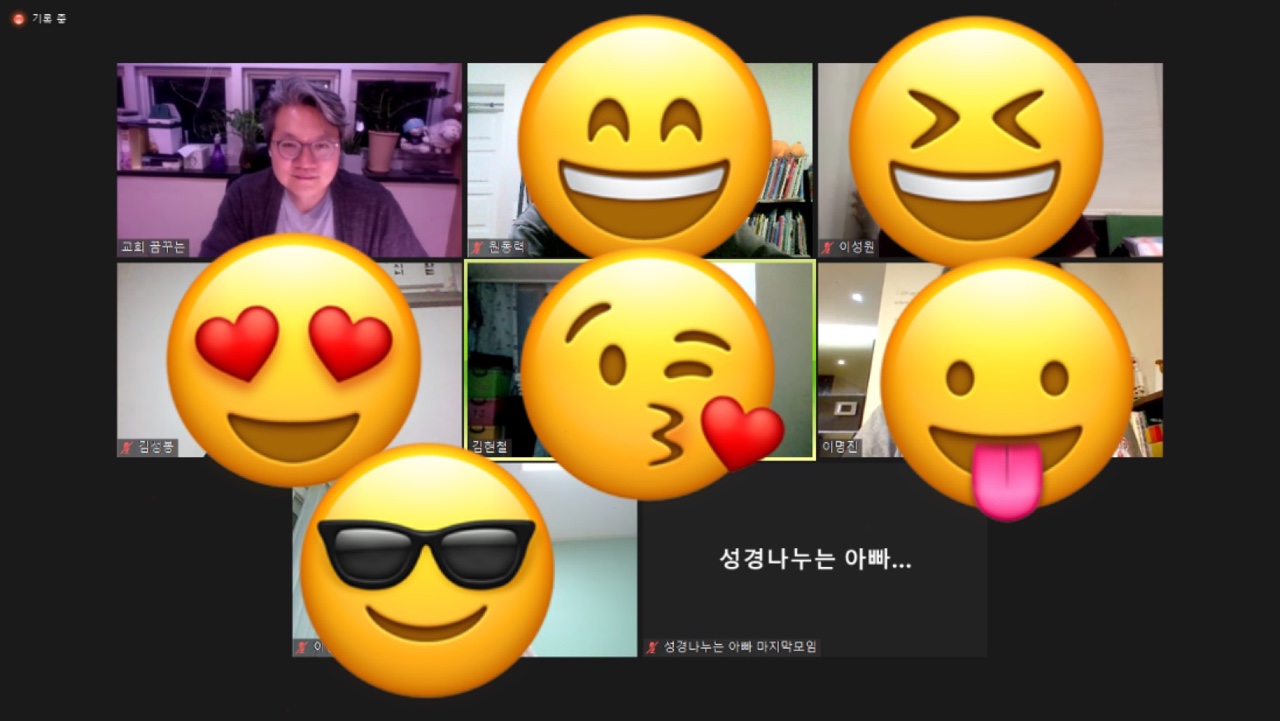Select the 이명진 participant video tile
The width and height of the screenshot is (1280, 721).
pyautogui.click(x=990, y=360)
